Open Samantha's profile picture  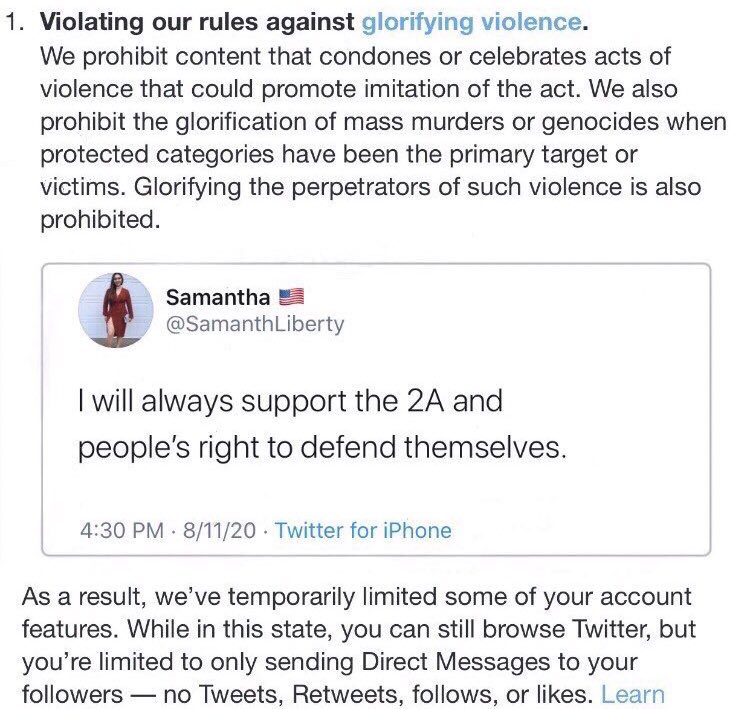coord(116,310)
